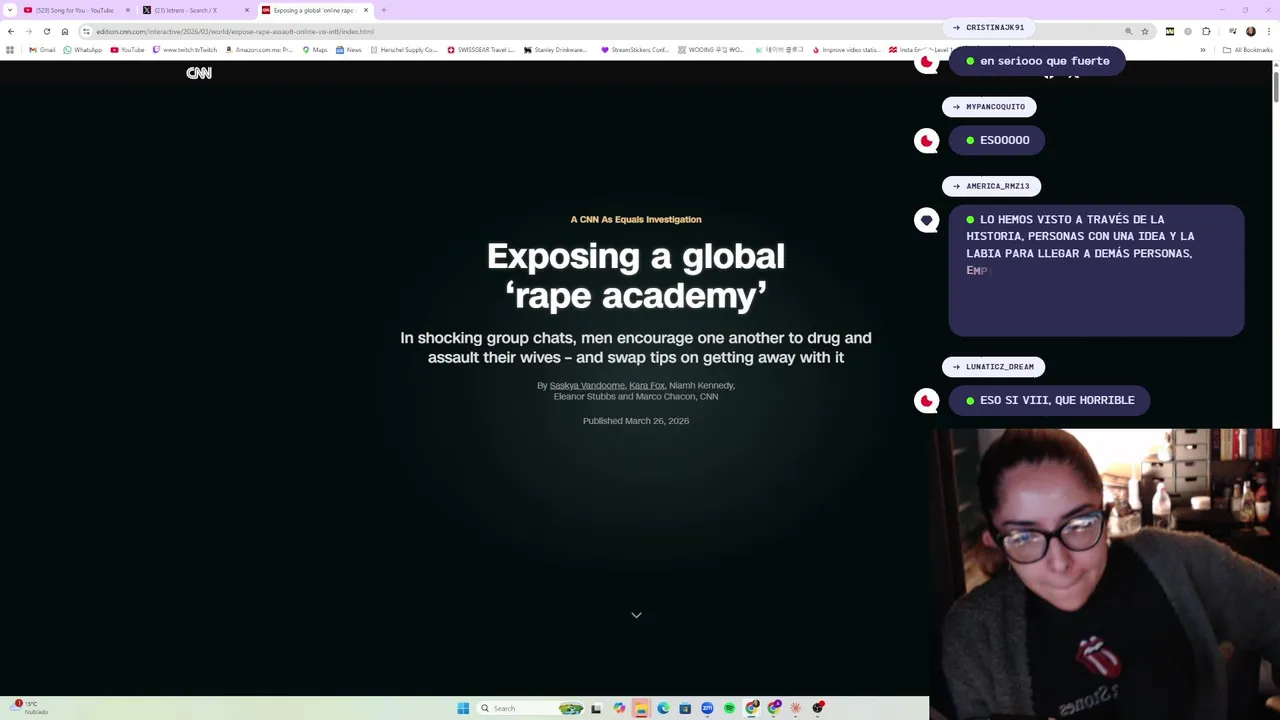Reload the page with the refresh icon
The height and width of the screenshot is (720, 1280).
[46, 31]
